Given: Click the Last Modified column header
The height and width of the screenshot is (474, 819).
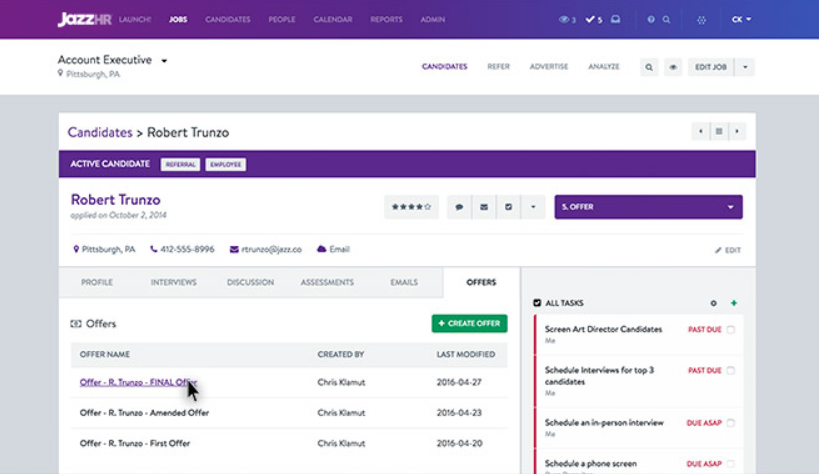Looking at the screenshot, I should coord(466,354).
